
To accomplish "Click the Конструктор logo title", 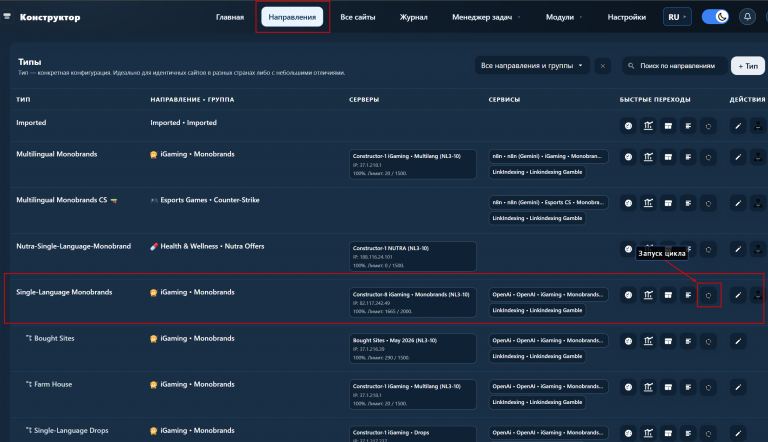I will click(50, 17).
